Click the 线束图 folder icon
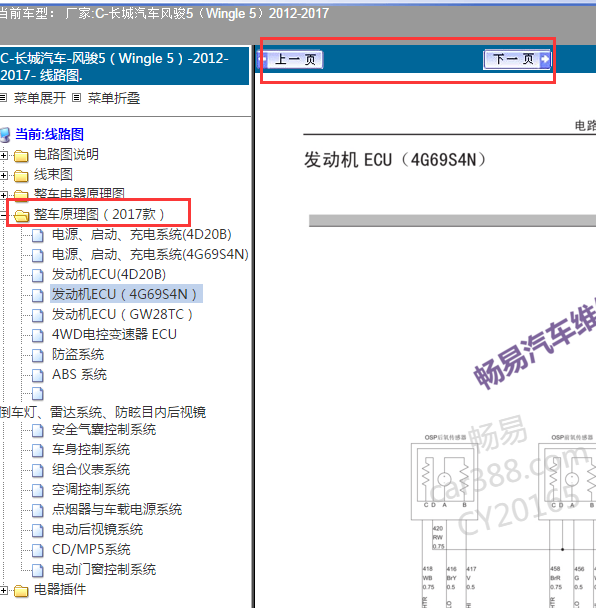This screenshot has width=596, height=608. (x=21, y=176)
